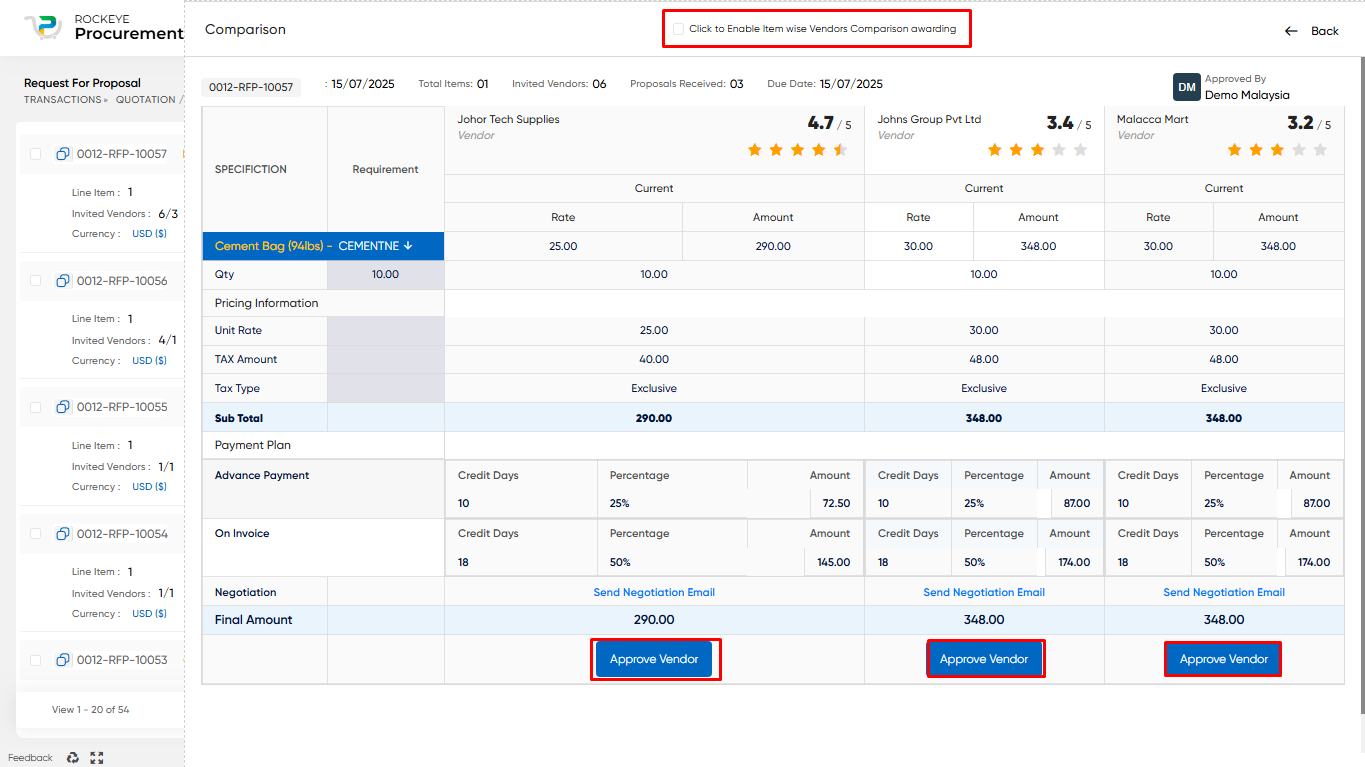
Task: Click the copy icon beside 0012-RFP-10054
Action: click(63, 534)
